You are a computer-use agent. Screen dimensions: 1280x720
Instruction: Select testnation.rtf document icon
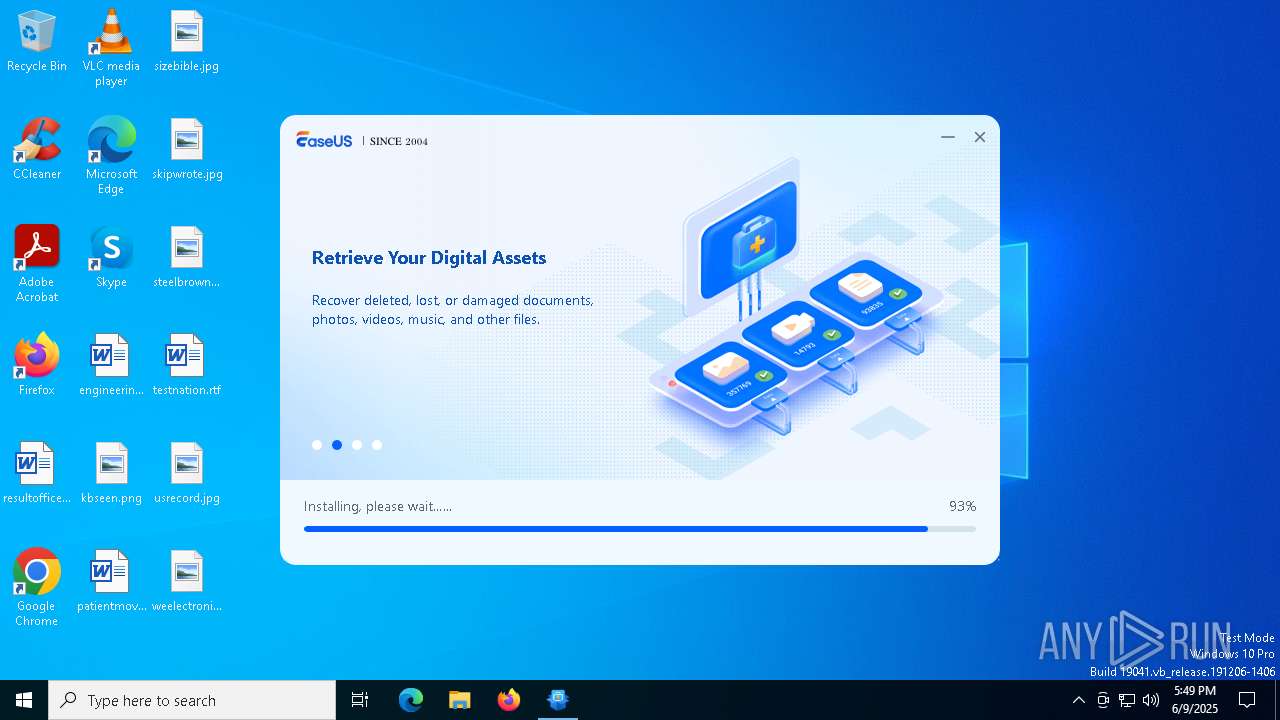pyautogui.click(x=187, y=365)
